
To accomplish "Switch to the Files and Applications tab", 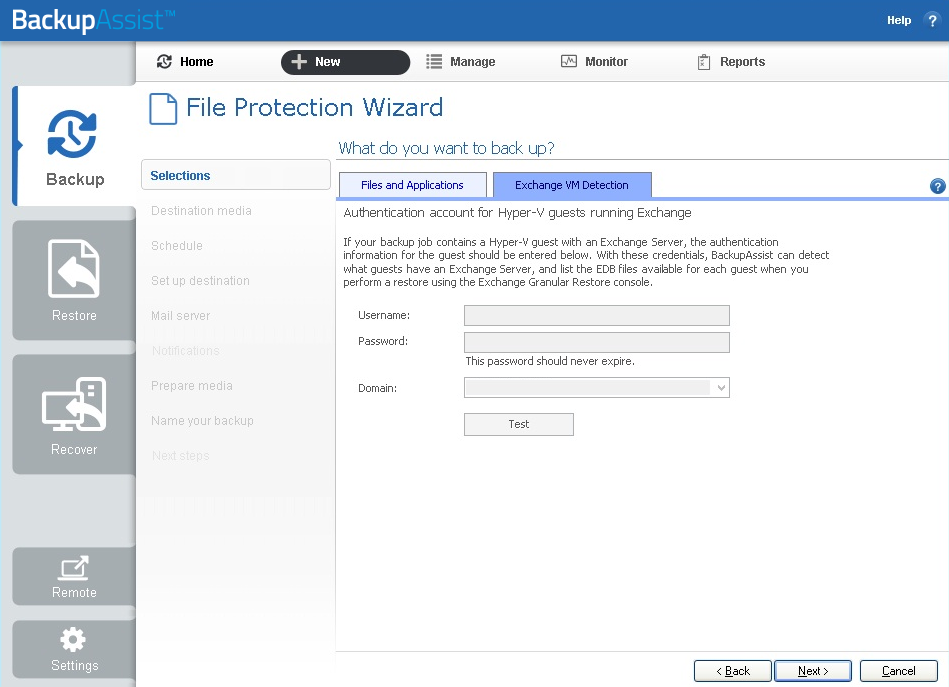I will pyautogui.click(x=412, y=185).
